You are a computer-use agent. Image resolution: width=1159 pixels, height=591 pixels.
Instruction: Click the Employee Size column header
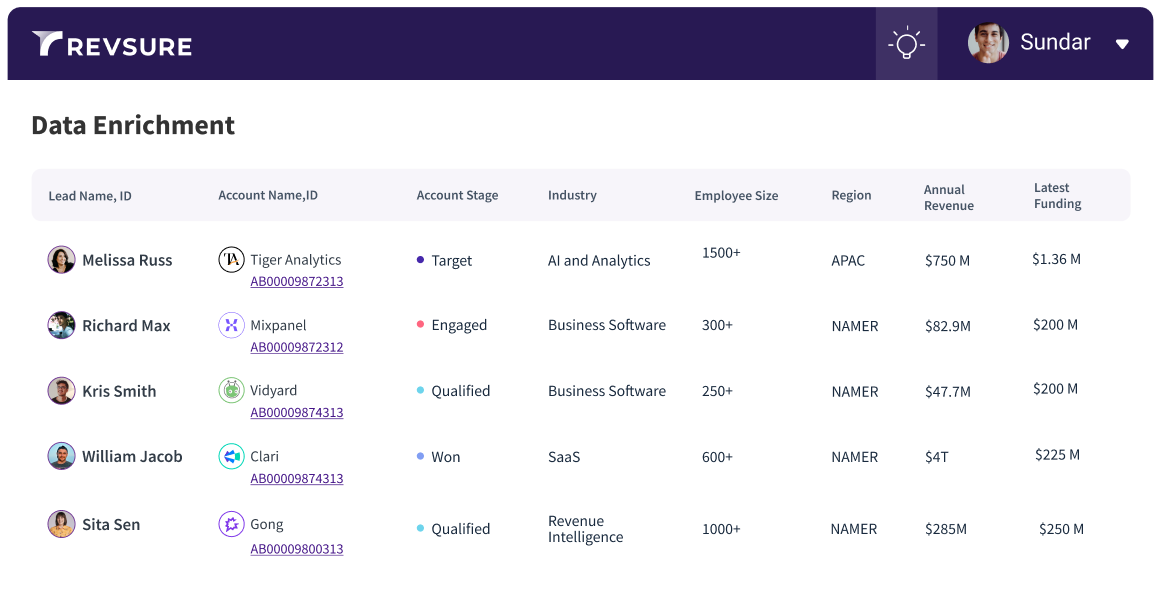(736, 196)
